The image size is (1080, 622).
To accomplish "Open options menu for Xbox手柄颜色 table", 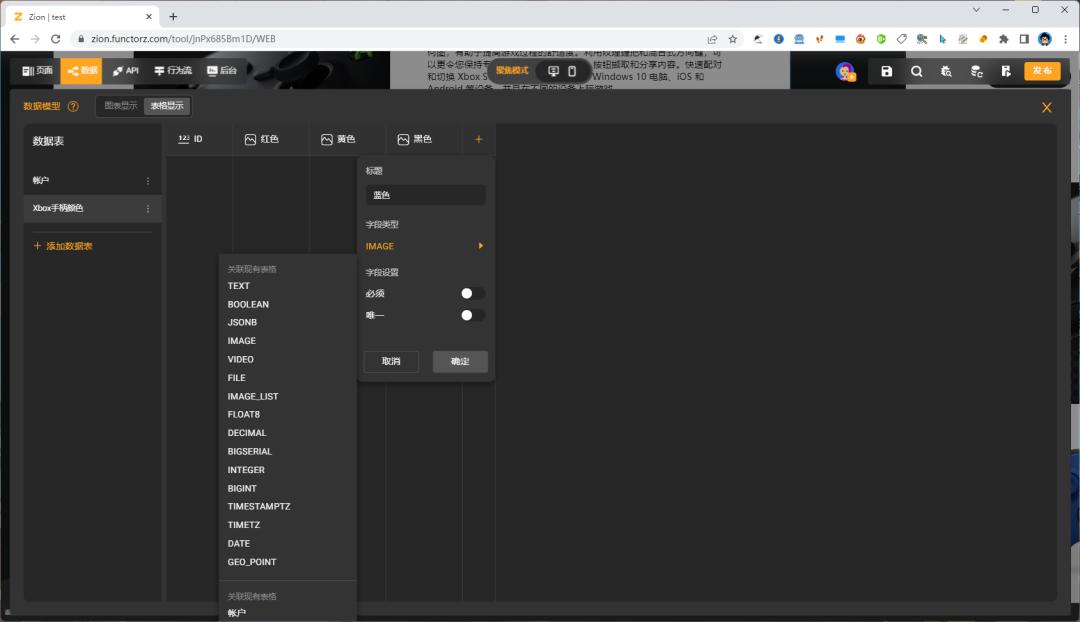I will click(148, 208).
